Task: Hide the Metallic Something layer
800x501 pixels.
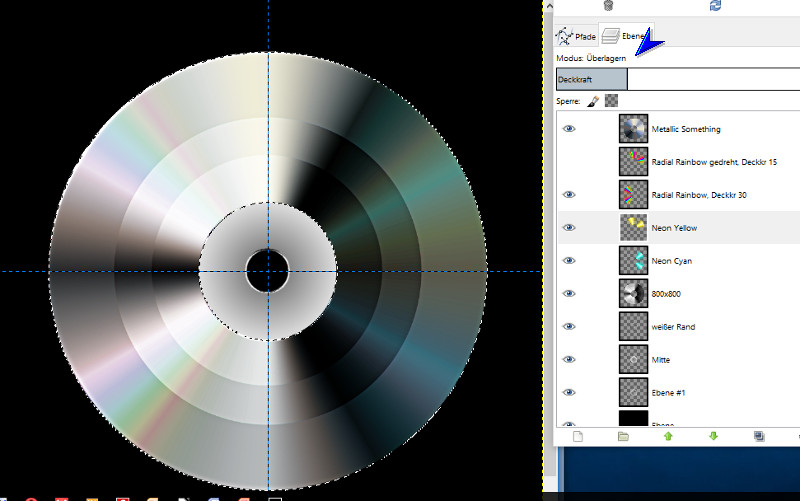Action: [x=569, y=129]
